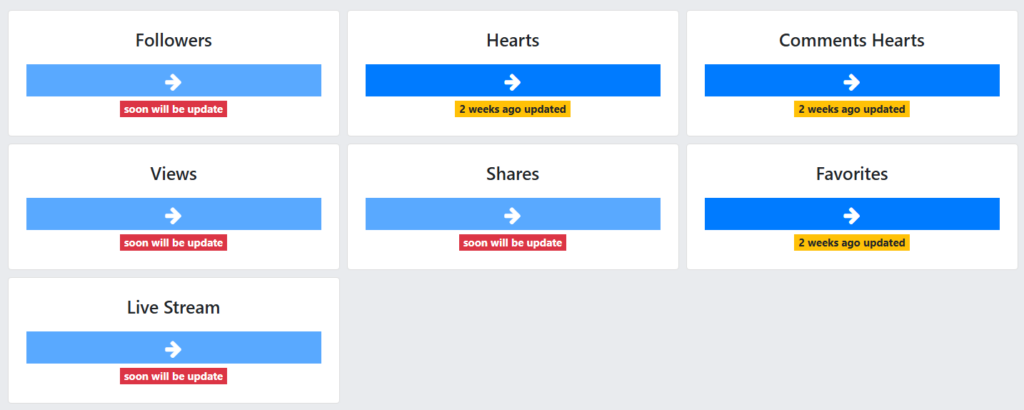Select the Comments Hearts updated badge

click(x=852, y=109)
